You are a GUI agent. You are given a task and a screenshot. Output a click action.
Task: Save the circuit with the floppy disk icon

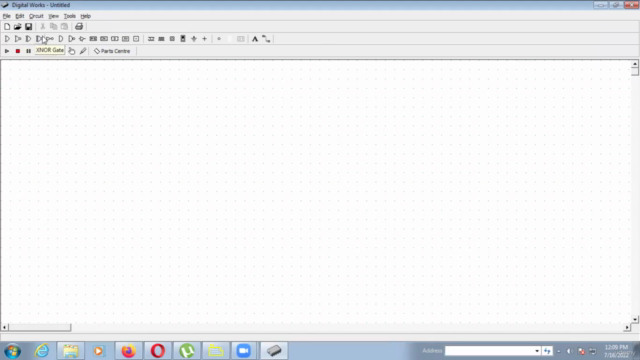(28, 27)
